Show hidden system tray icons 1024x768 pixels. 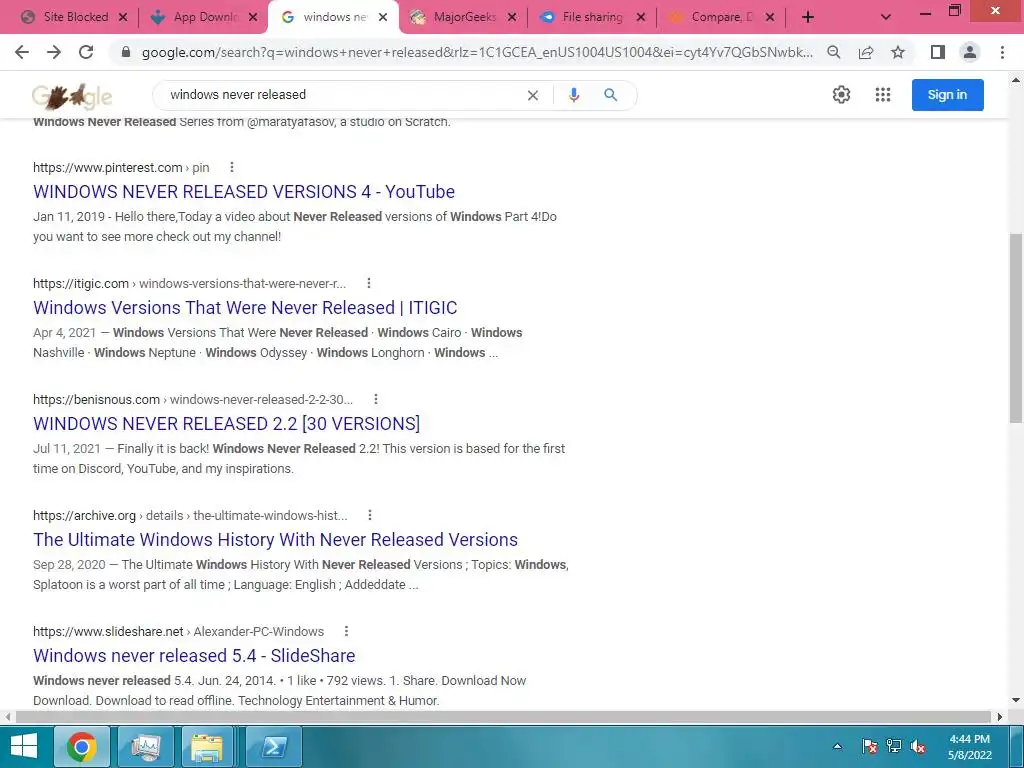click(838, 746)
